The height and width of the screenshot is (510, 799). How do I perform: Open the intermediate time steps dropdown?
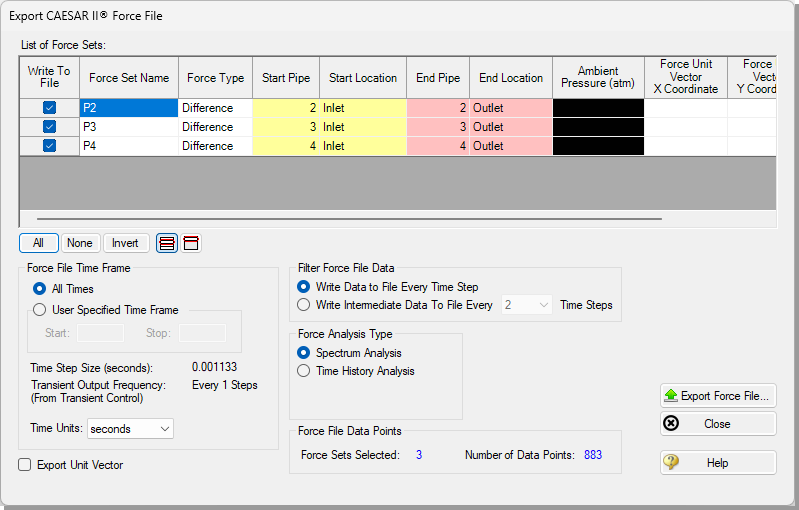pos(526,305)
